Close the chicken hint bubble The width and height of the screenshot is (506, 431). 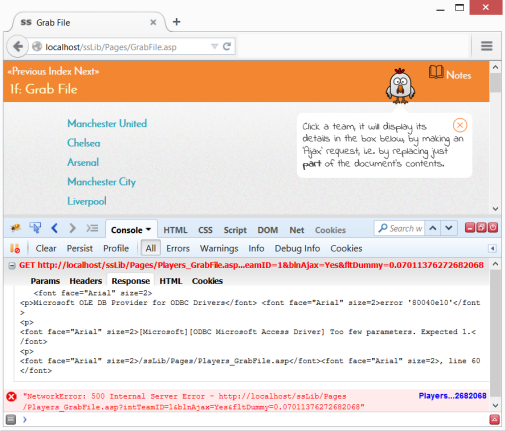click(x=460, y=125)
